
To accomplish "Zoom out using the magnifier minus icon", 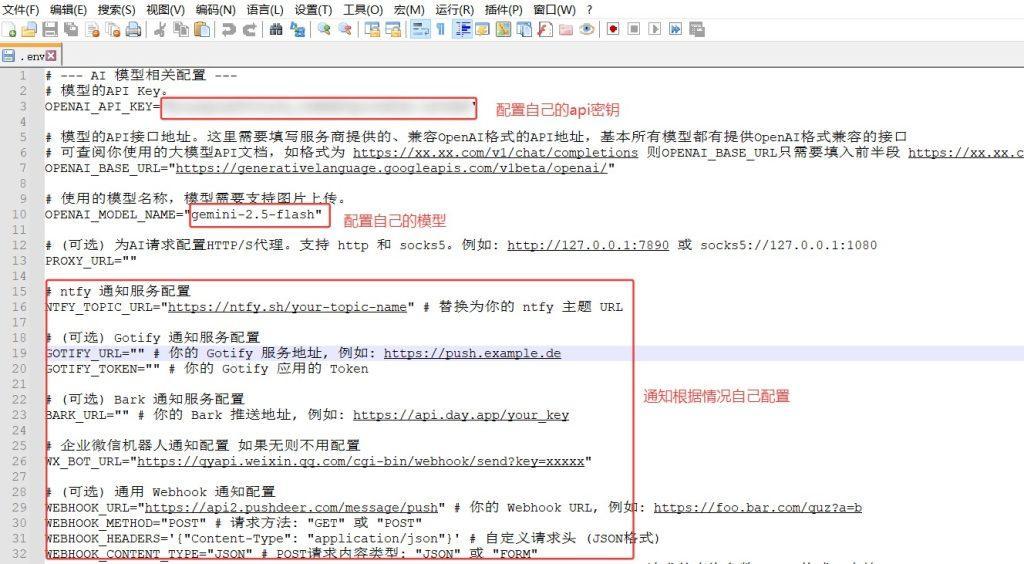I will pyautogui.click(x=345, y=29).
